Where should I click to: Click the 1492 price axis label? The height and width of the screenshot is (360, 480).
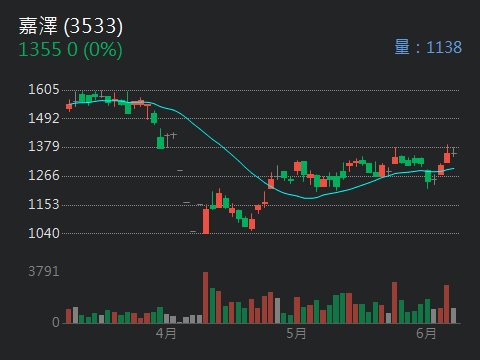pyautogui.click(x=44, y=118)
